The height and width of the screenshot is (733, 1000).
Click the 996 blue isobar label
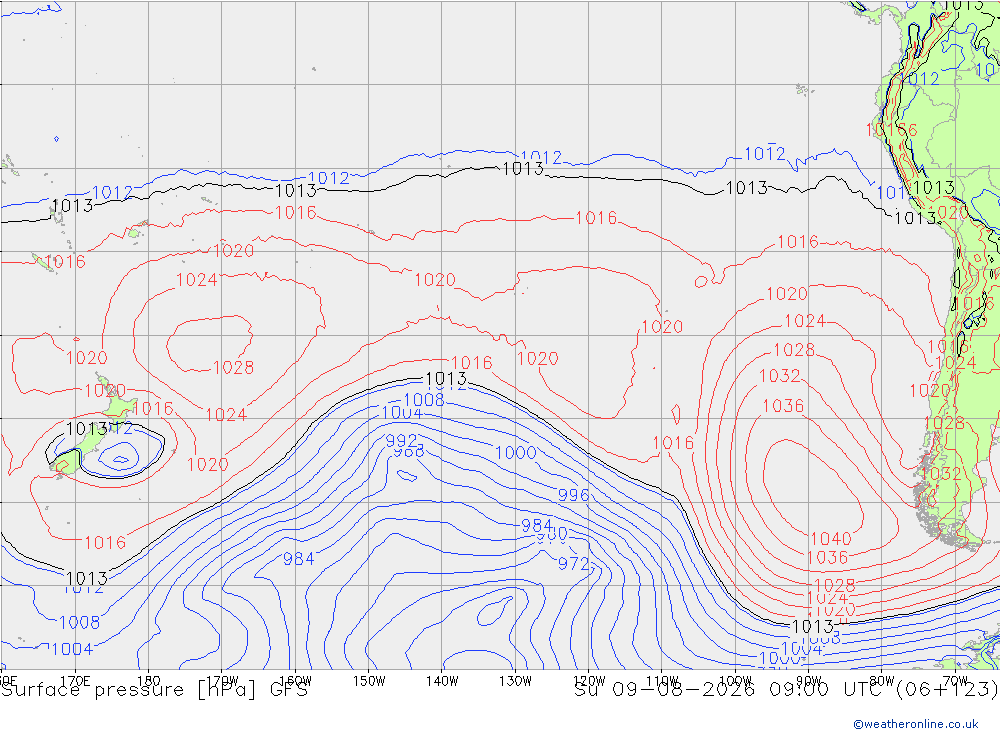(x=573, y=495)
